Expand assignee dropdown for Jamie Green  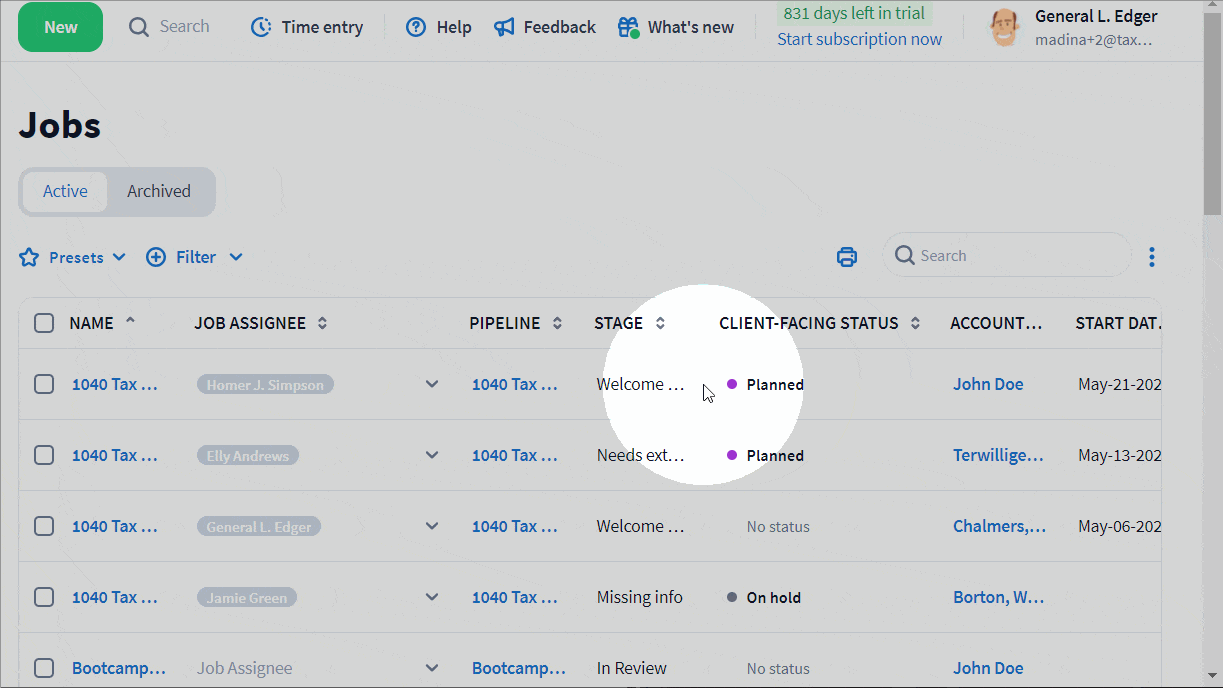point(432,597)
